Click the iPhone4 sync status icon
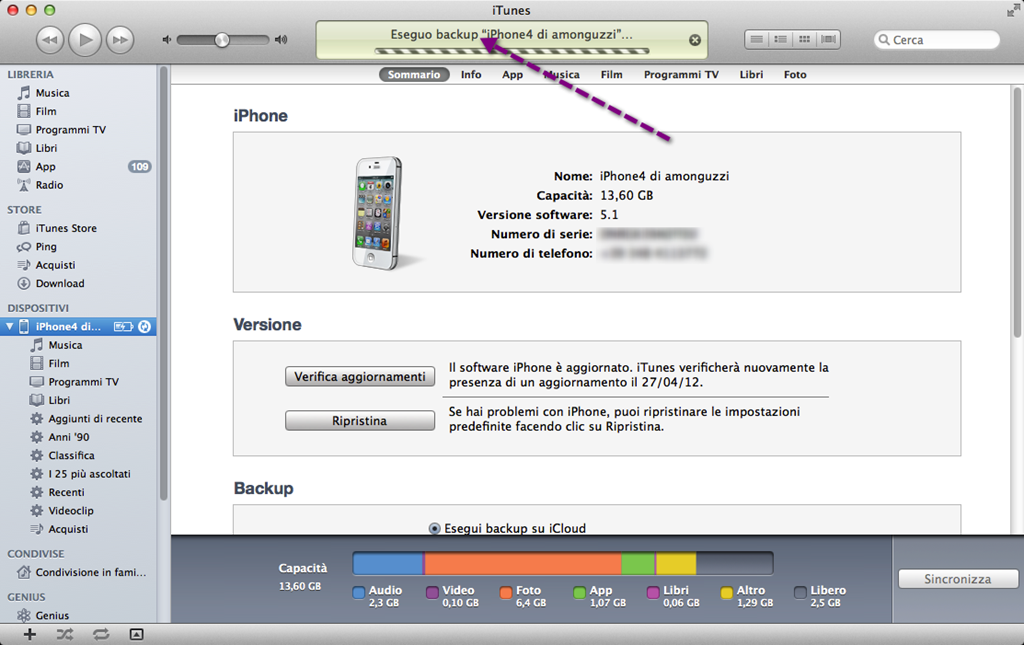The width and height of the screenshot is (1024, 645). tap(144, 326)
